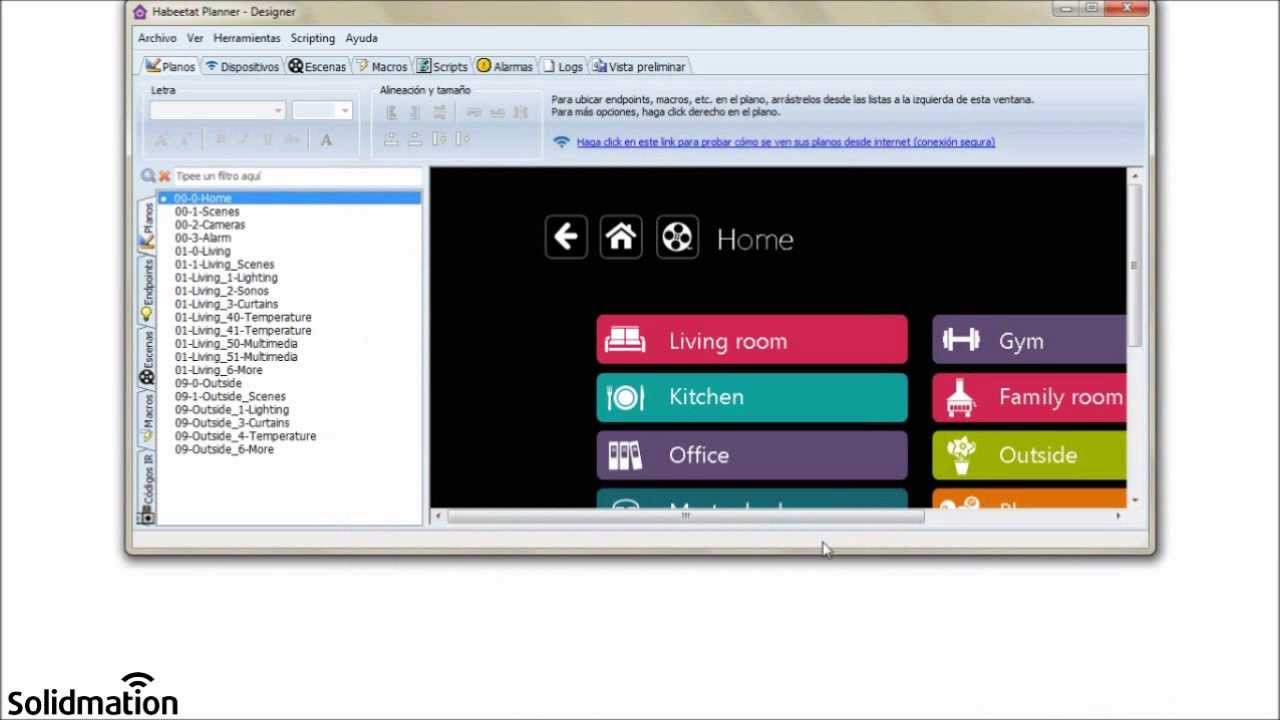This screenshot has height=720, width=1280.
Task: Select 09-Outside_6-More in the list
Action: pyautogui.click(x=224, y=449)
